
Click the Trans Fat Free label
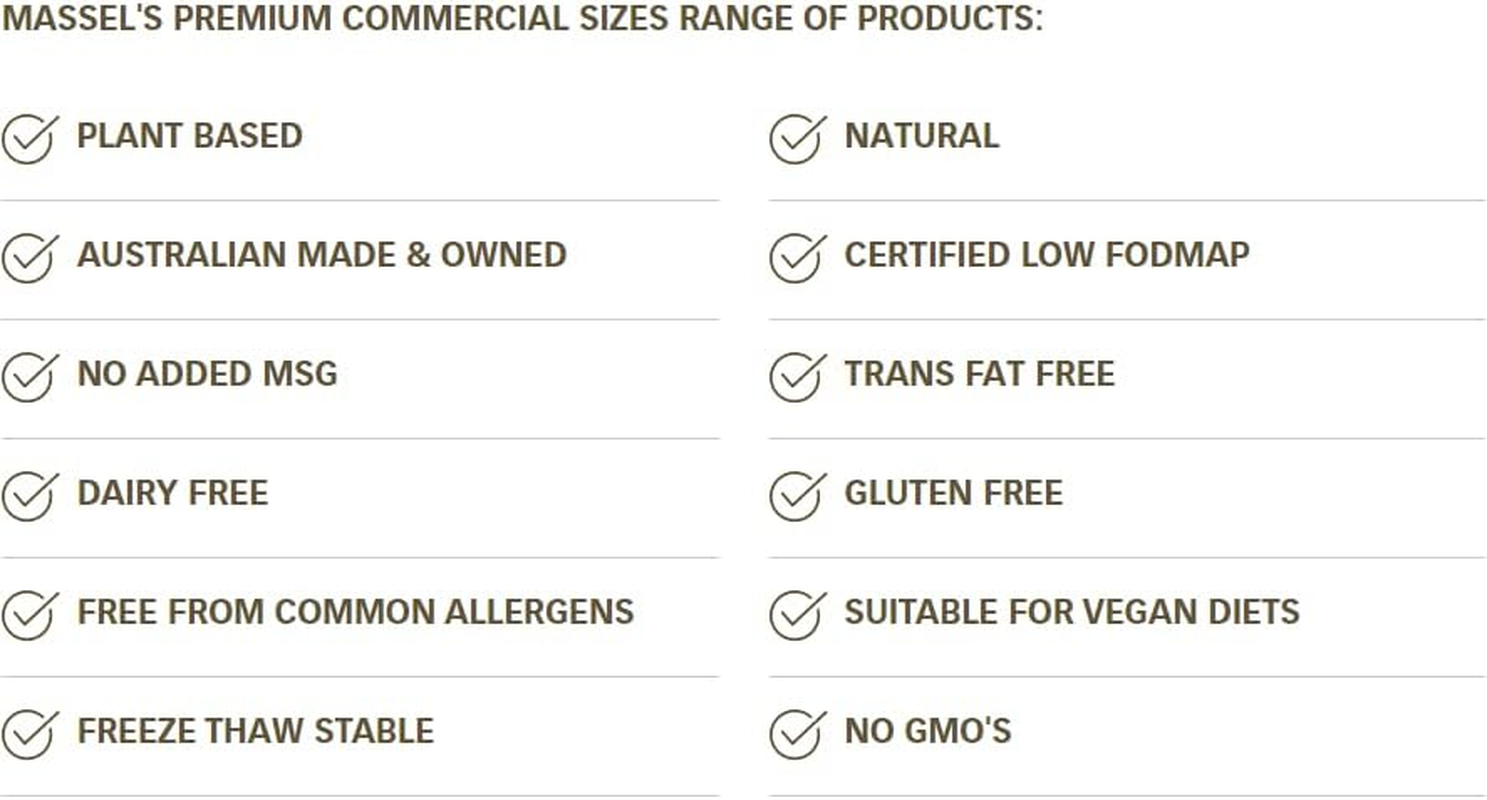[x=979, y=374]
